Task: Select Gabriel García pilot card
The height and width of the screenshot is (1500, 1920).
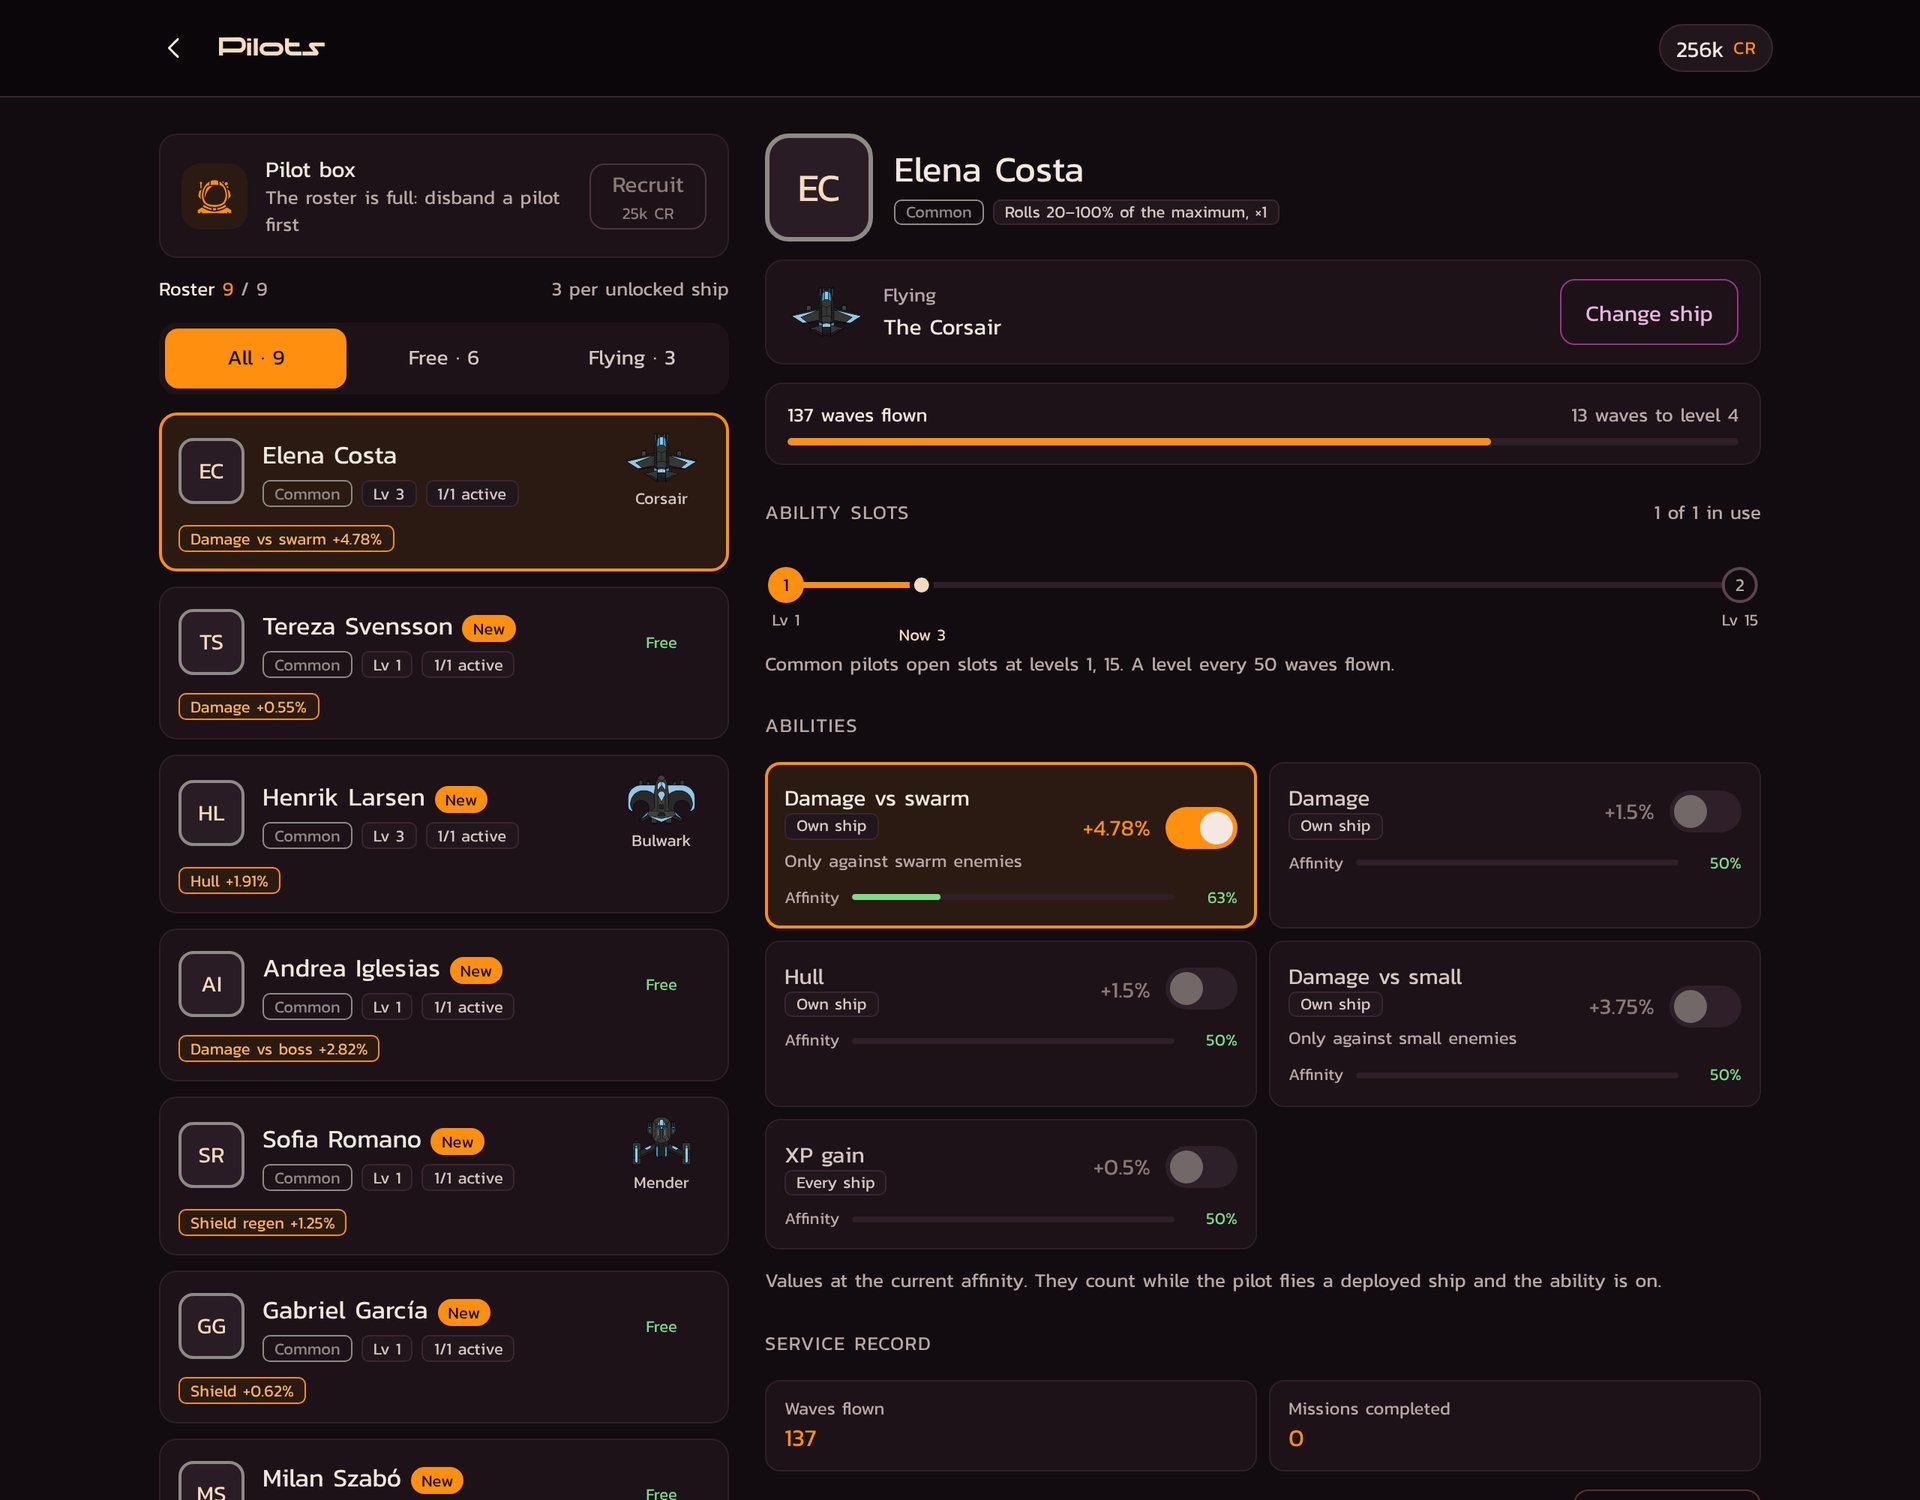Action: coord(443,1347)
